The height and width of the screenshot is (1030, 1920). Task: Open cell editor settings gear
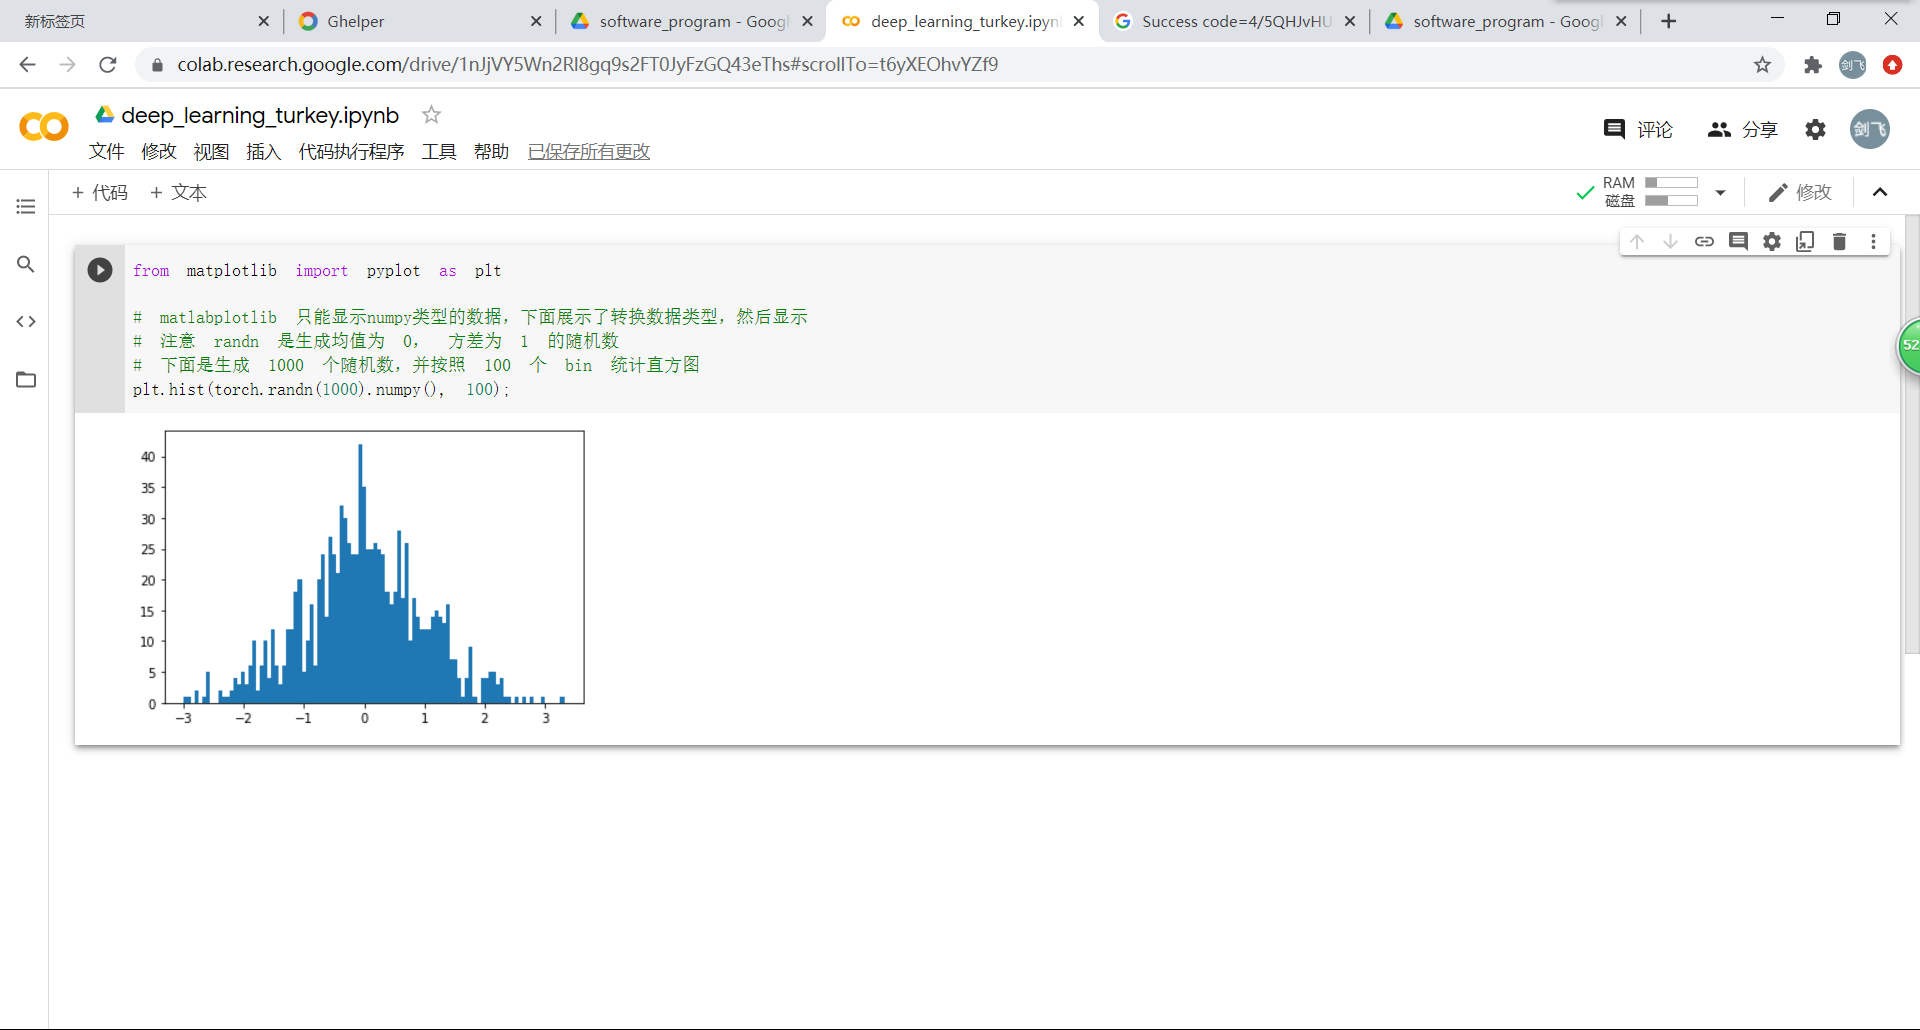pyautogui.click(x=1772, y=241)
